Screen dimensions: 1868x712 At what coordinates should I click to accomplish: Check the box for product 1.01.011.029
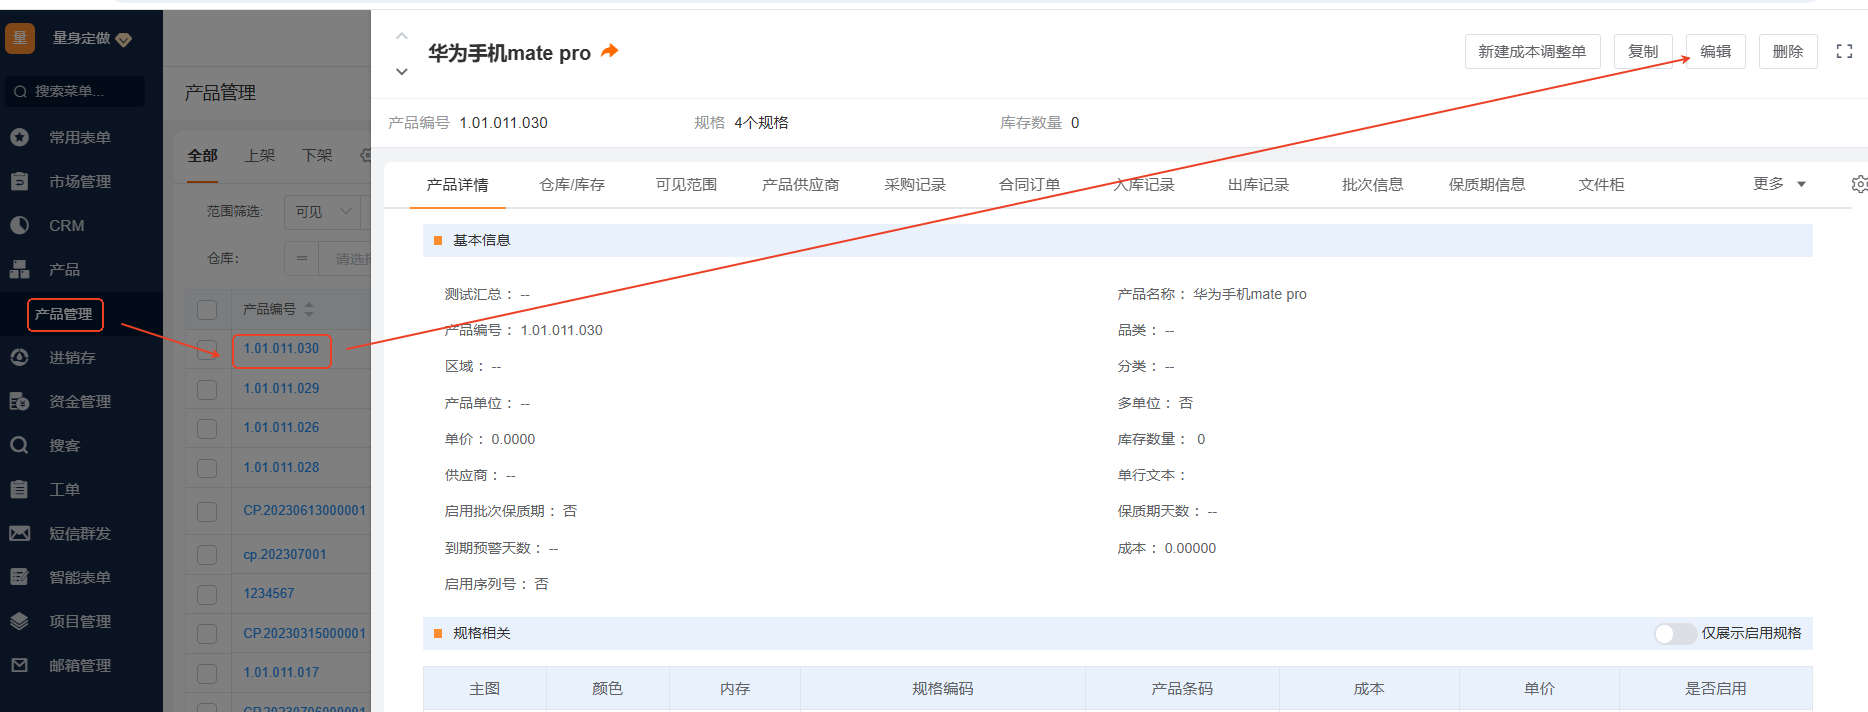pos(207,389)
